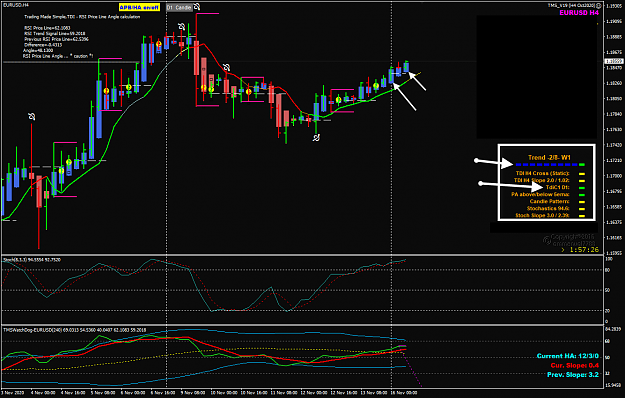Toggle the yellow APB/HA on/off button
Image resolution: width=625 pixels, height=398 pixels.
pyautogui.click(x=139, y=7)
